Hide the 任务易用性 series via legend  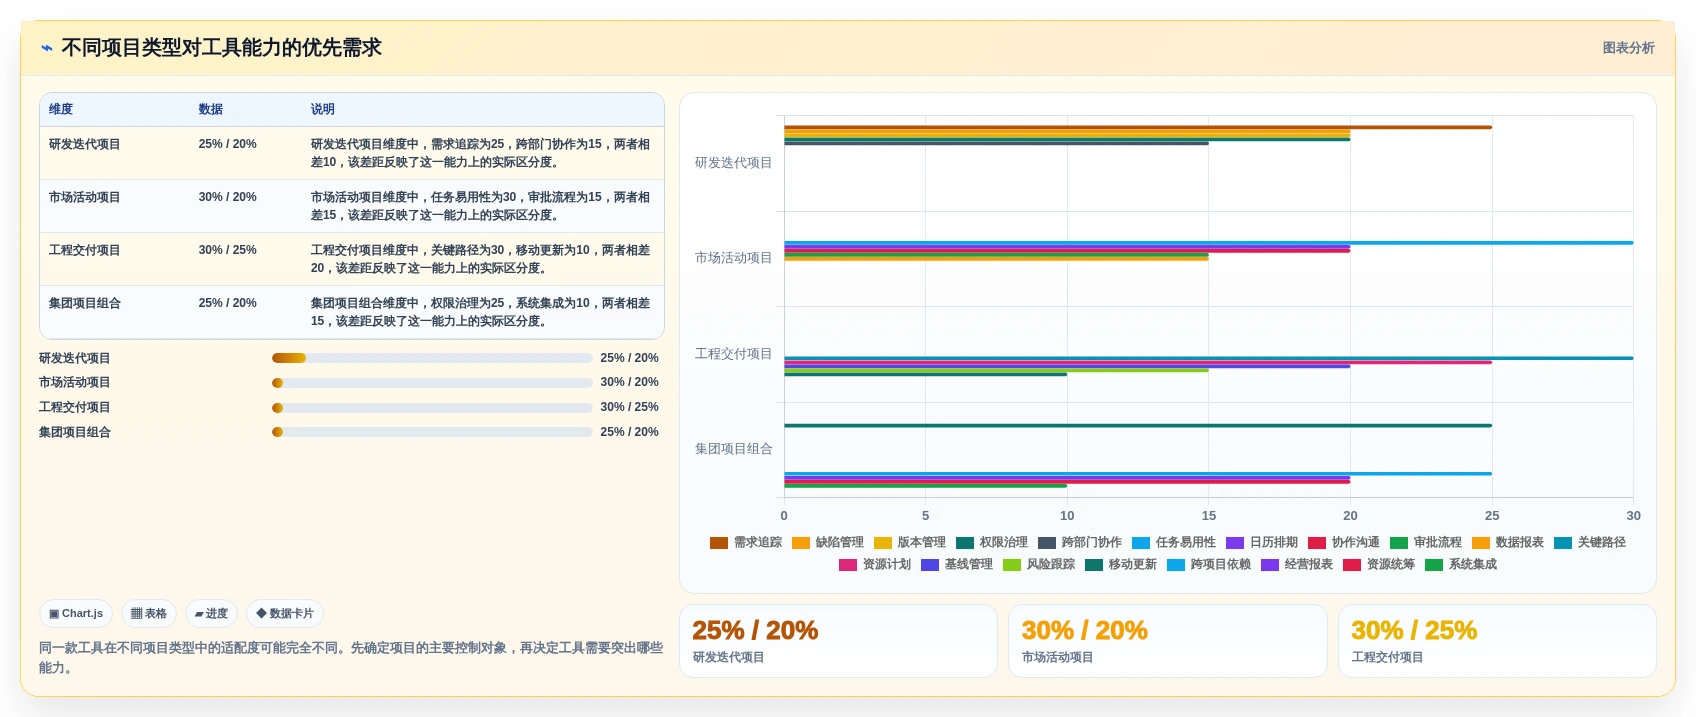[1174, 542]
